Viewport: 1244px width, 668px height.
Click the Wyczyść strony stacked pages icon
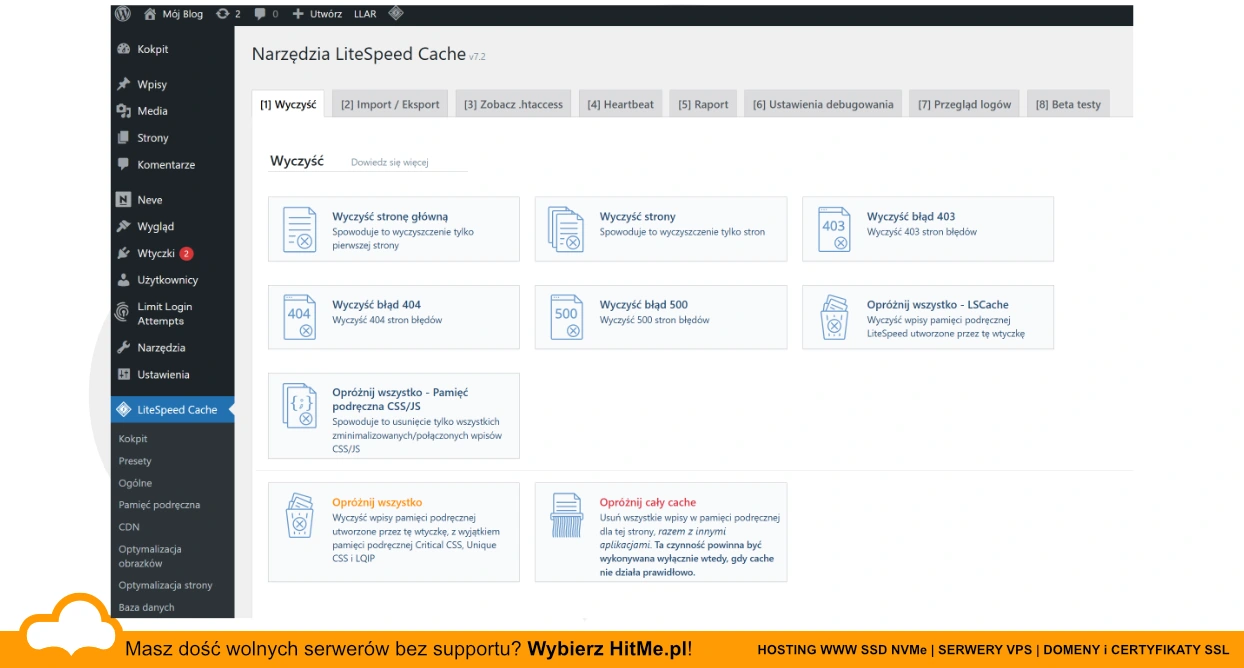pyautogui.click(x=566, y=229)
